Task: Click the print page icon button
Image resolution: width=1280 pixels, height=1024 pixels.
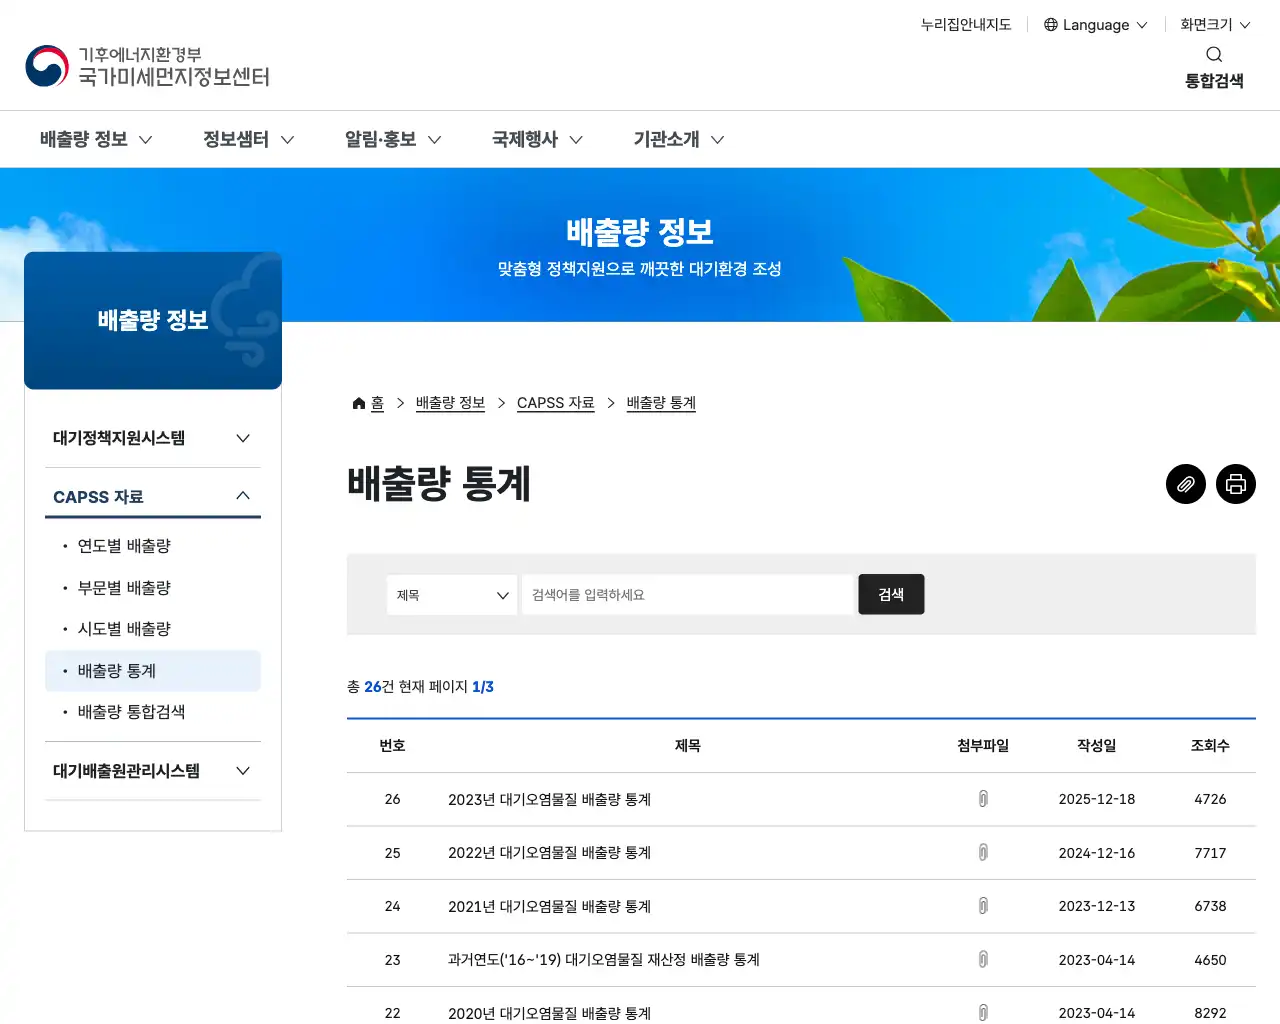Action: (x=1236, y=484)
